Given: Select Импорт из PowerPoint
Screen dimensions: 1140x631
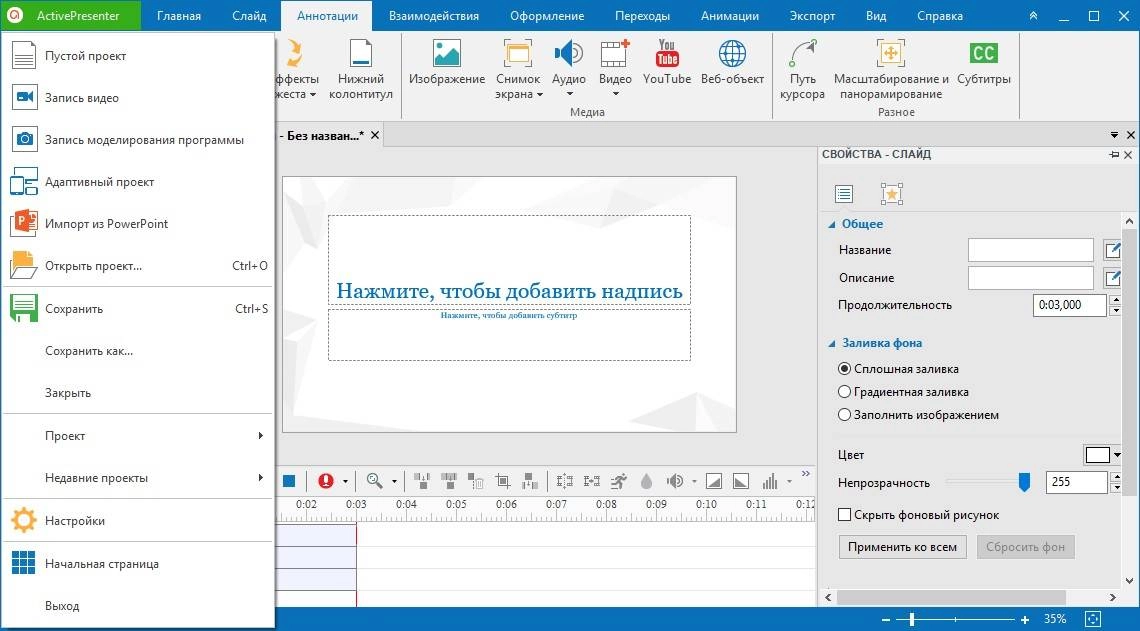Looking at the screenshot, I should 137,224.
